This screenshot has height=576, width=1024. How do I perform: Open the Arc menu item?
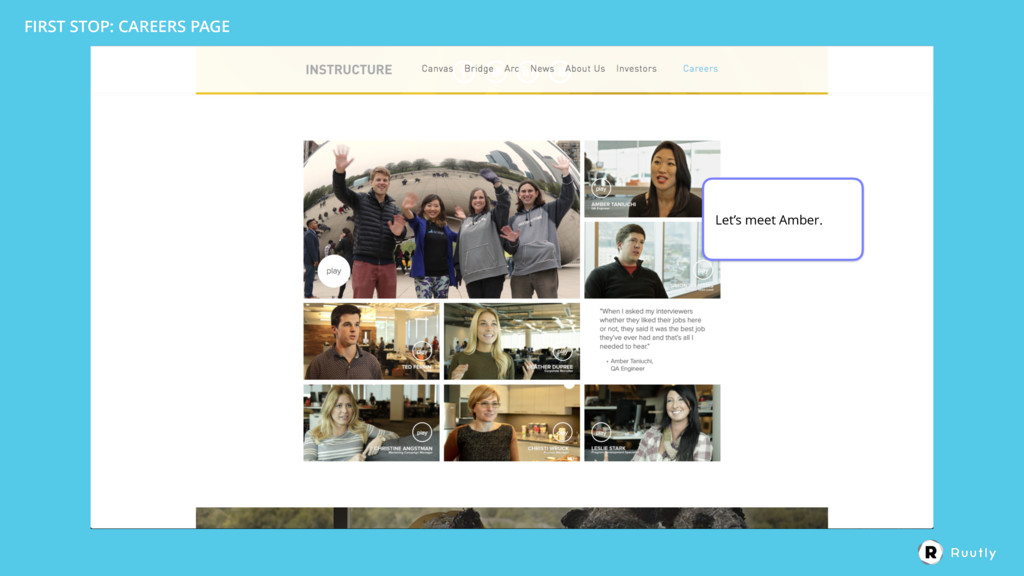[x=511, y=69]
